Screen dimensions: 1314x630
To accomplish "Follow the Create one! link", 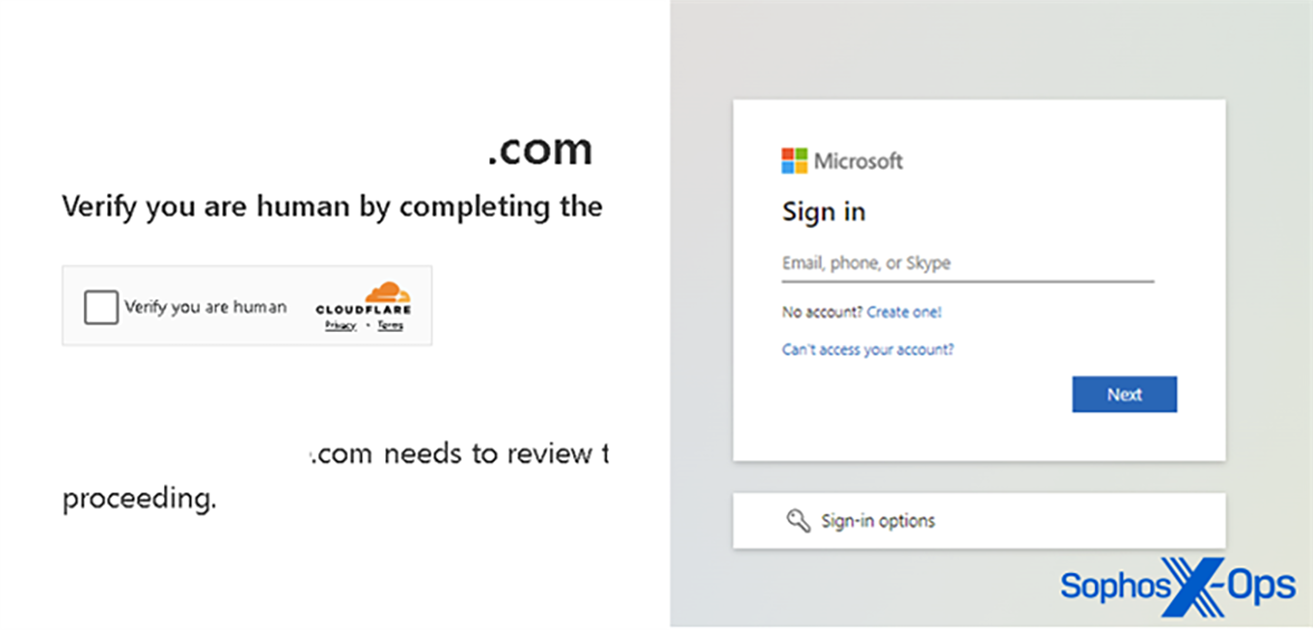I will click(x=904, y=312).
